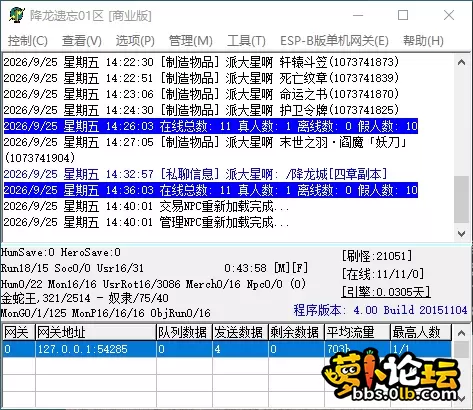
Task: Click the 队列数据 column header
Action: [x=184, y=332]
